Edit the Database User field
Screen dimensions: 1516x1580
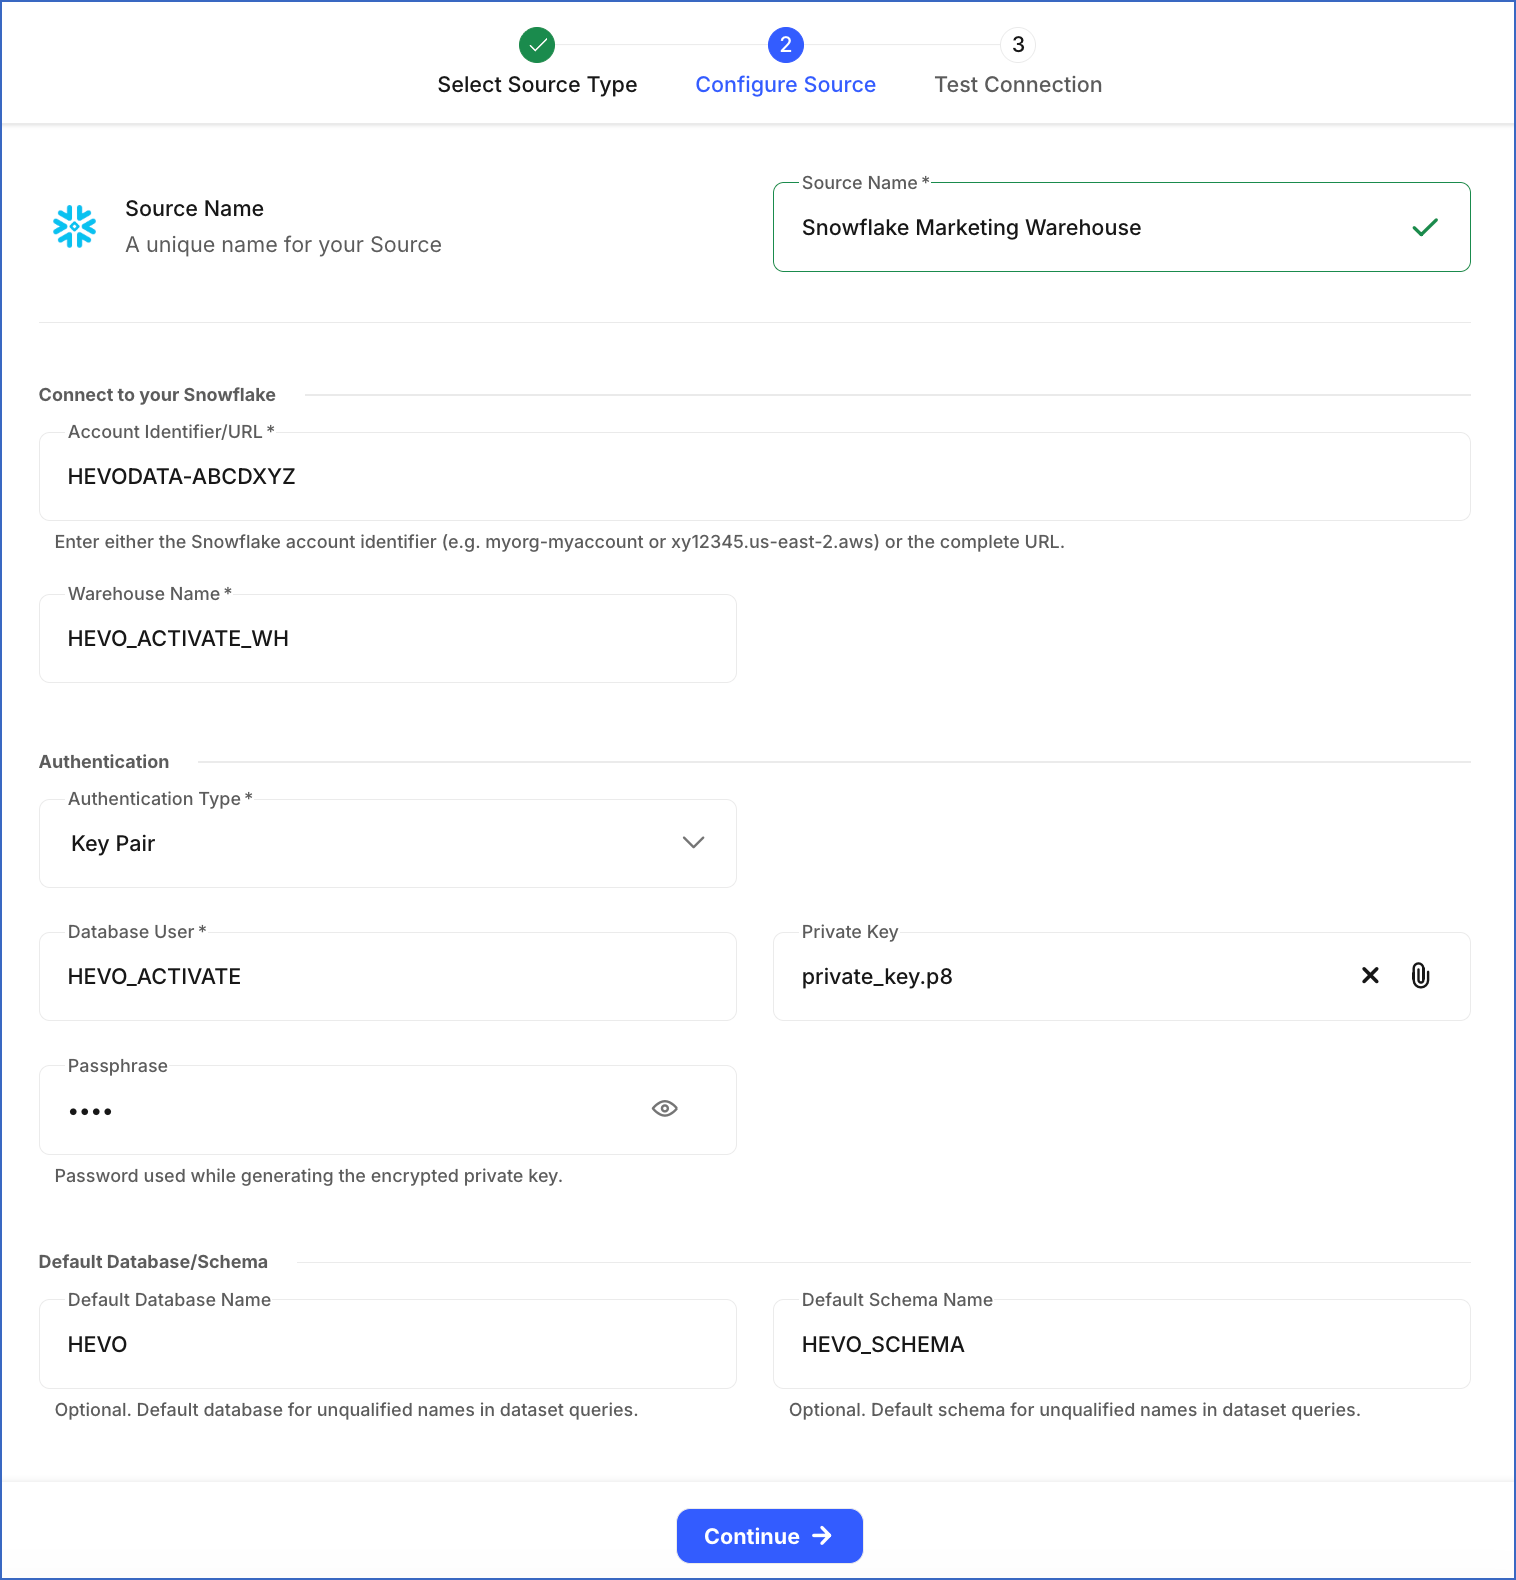point(388,976)
